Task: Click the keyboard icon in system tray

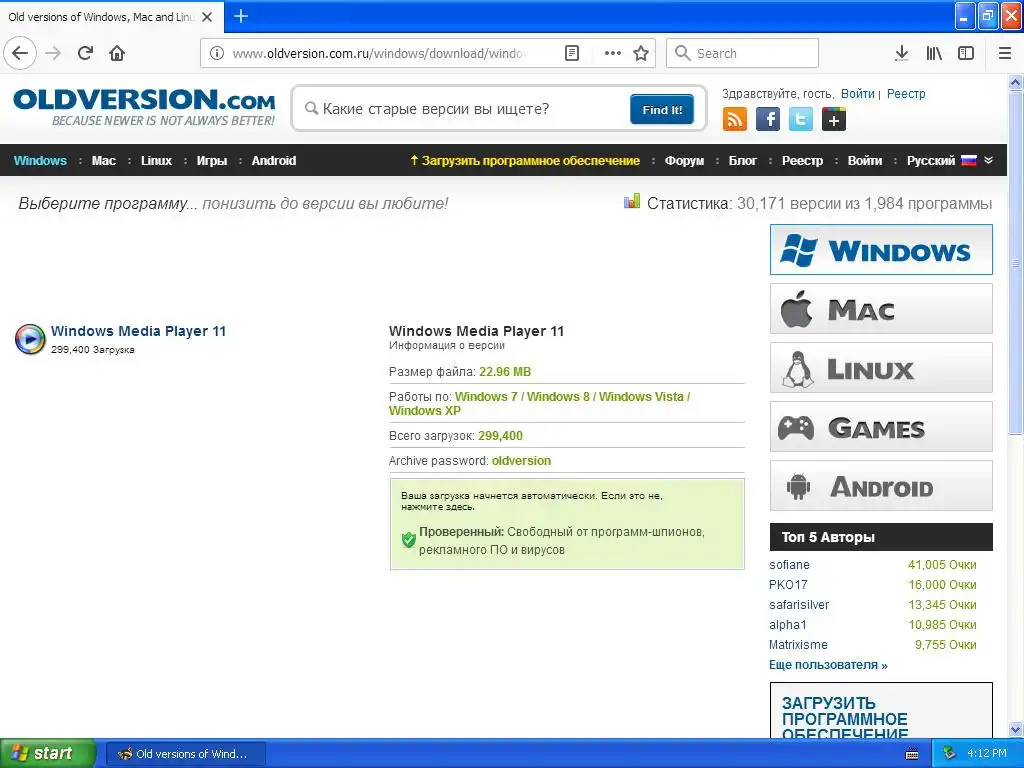Action: click(912, 754)
